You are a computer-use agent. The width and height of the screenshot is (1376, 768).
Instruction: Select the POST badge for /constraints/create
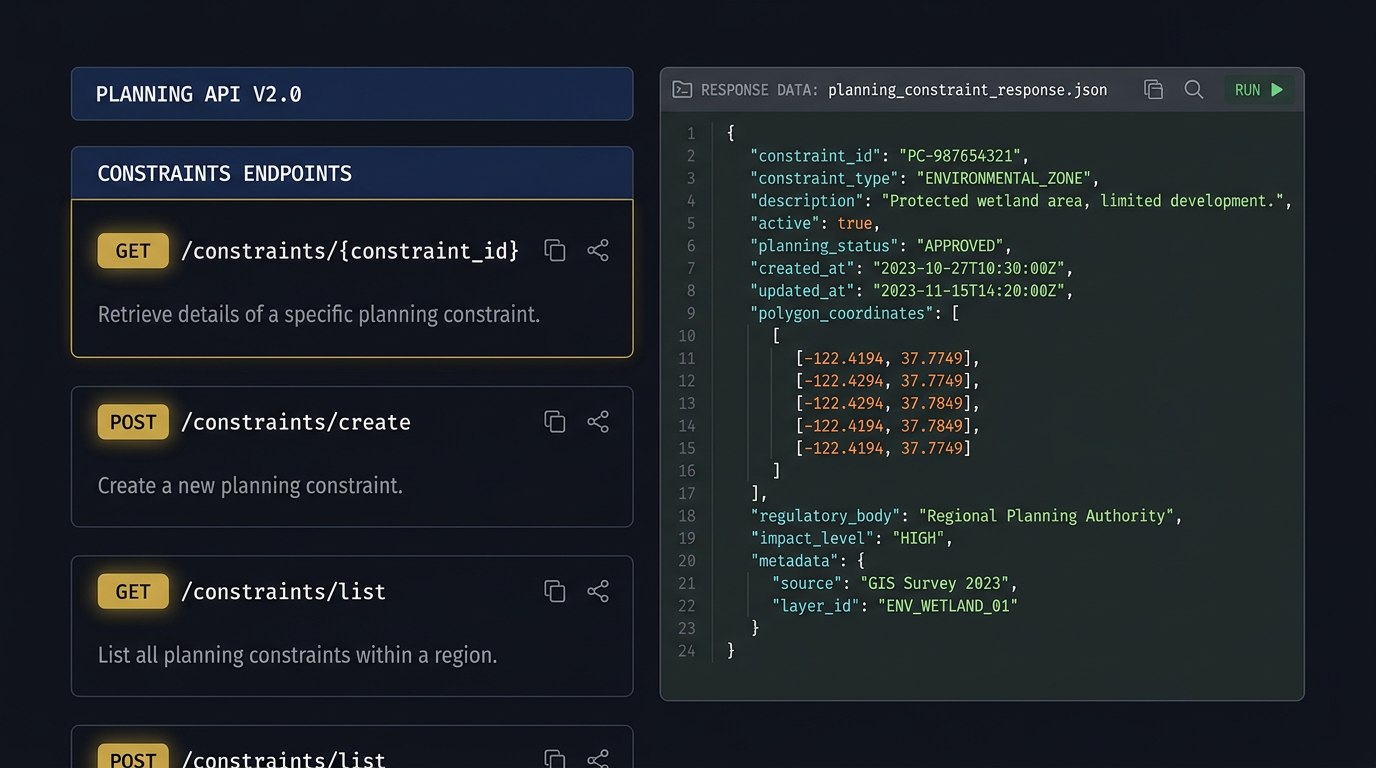(133, 422)
